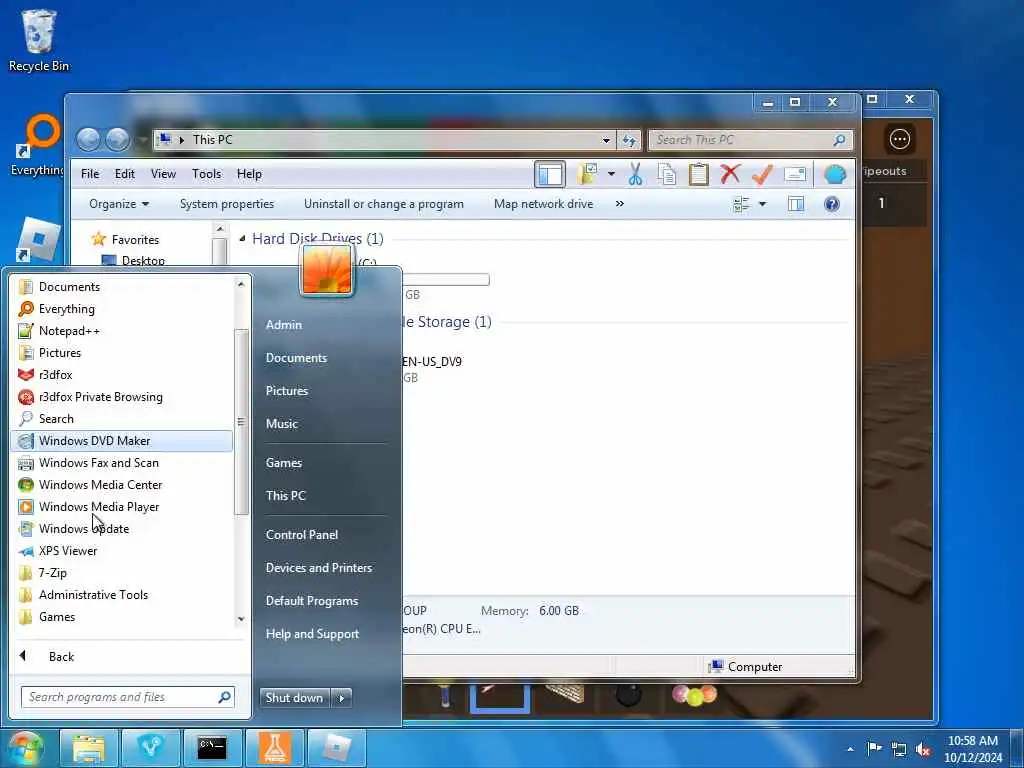This screenshot has width=1024, height=768.
Task: Expand the toolbar overflow chevron
Action: point(619,204)
